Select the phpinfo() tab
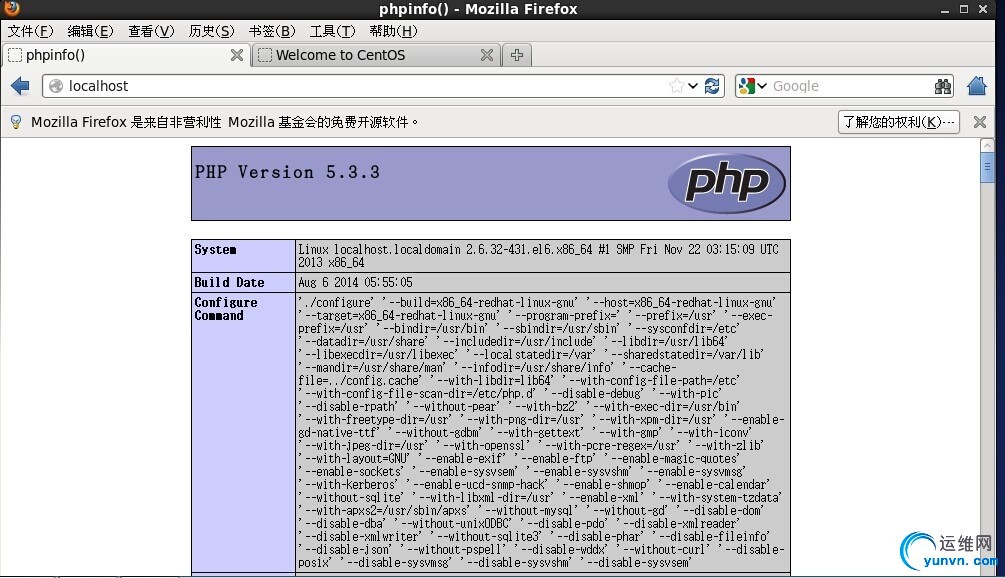Image resolution: width=1005 pixels, height=578 pixels. point(126,55)
